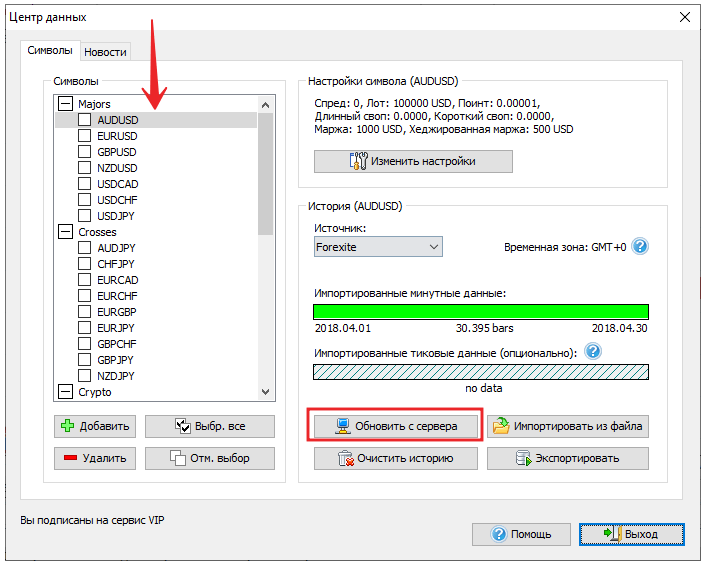
Task: Click the Add symbol green plus icon
Action: coord(68,426)
